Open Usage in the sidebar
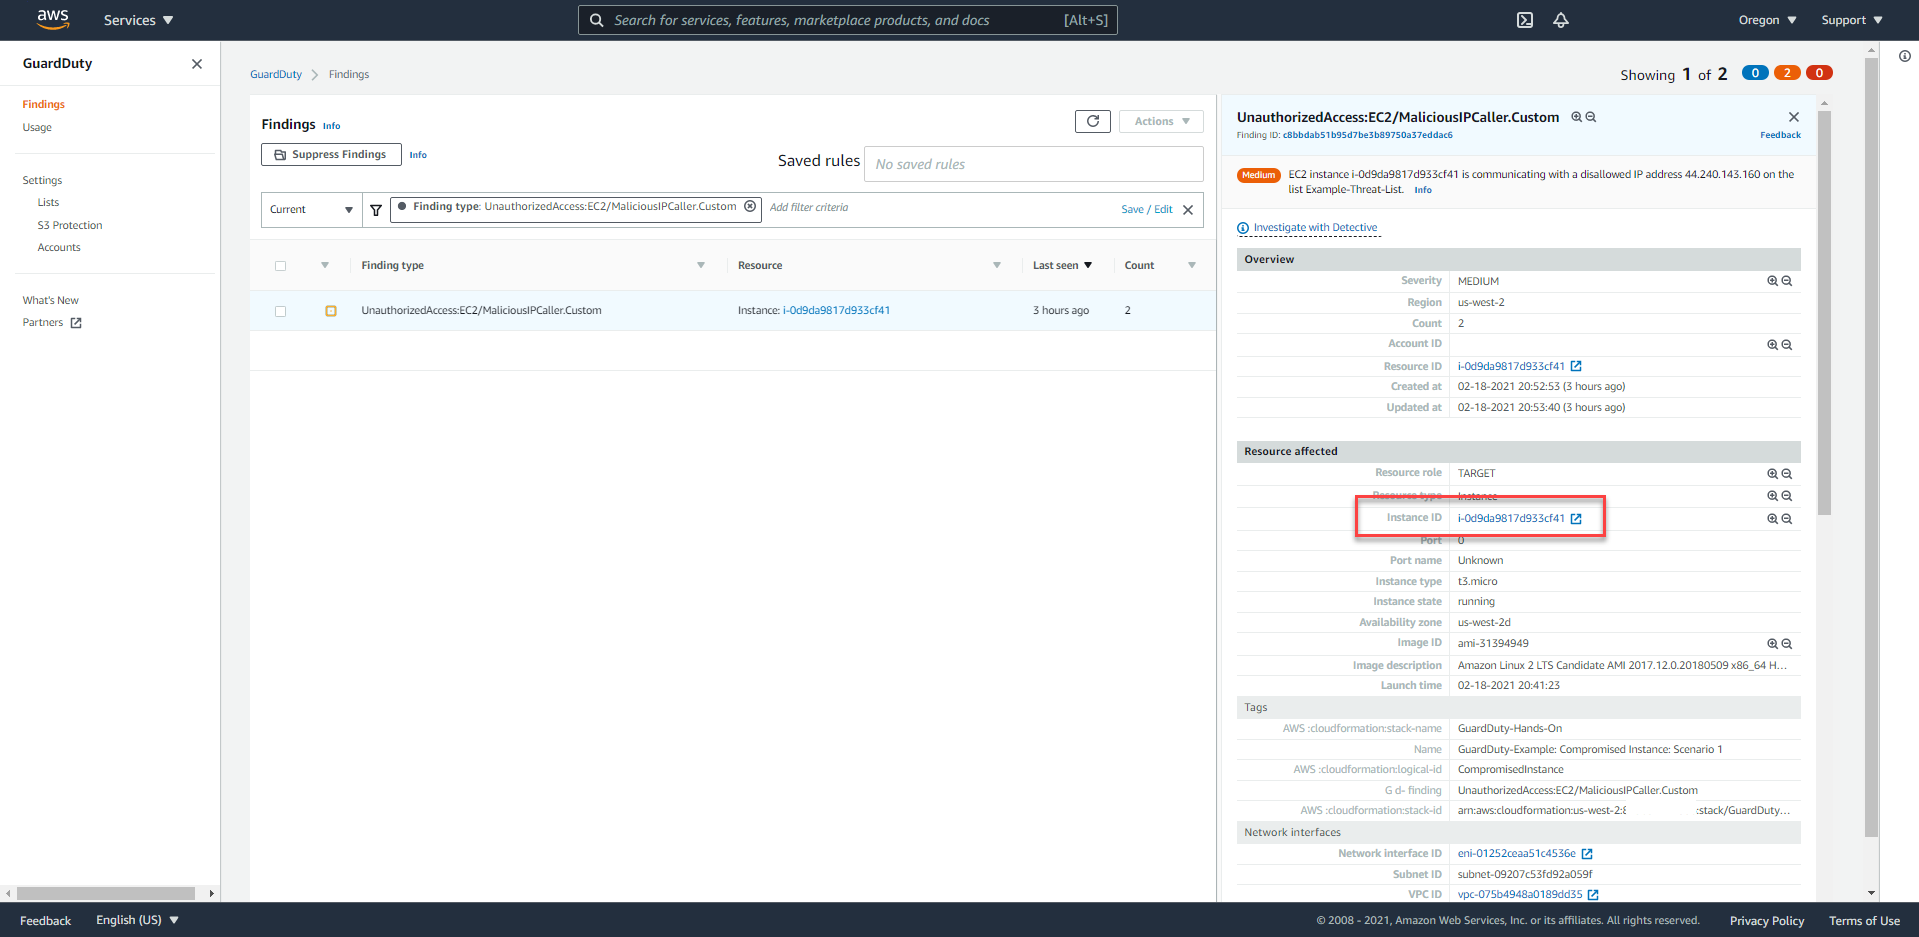 coord(37,127)
